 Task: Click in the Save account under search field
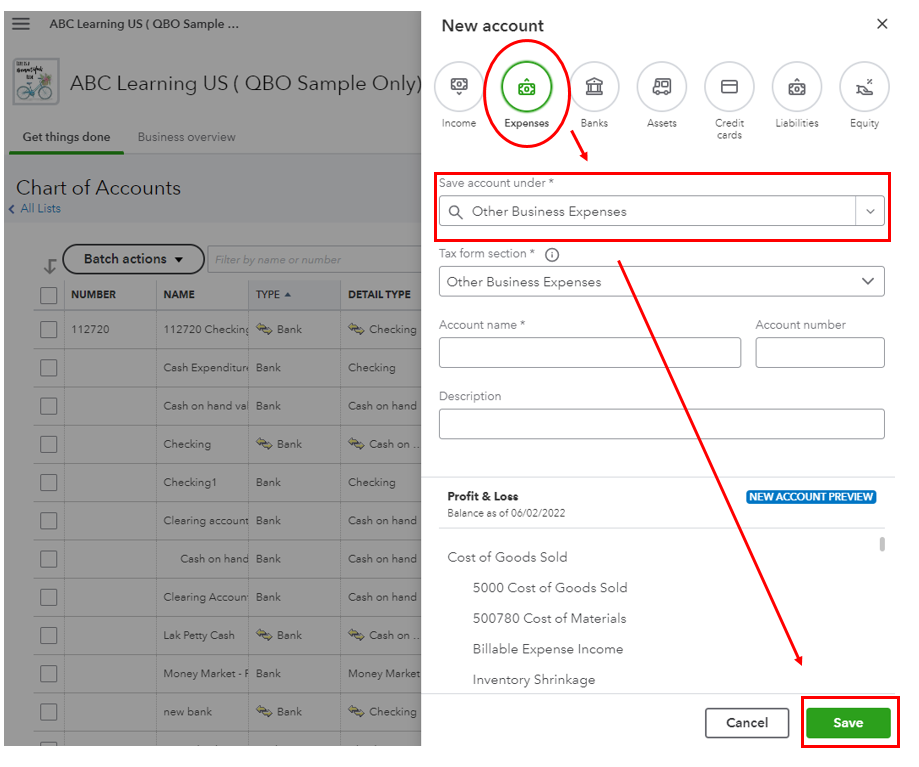pyautogui.click(x=648, y=211)
